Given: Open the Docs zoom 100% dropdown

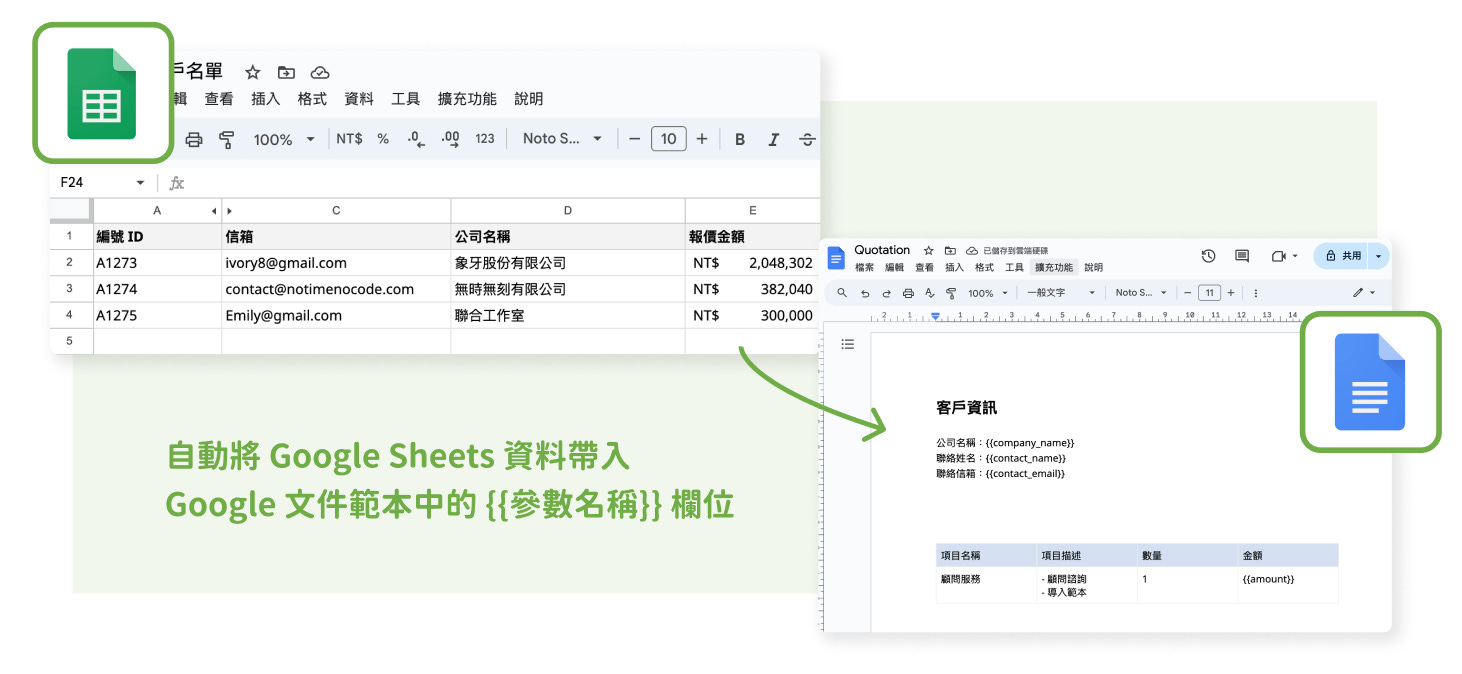Looking at the screenshot, I should pyautogui.click(x=987, y=293).
